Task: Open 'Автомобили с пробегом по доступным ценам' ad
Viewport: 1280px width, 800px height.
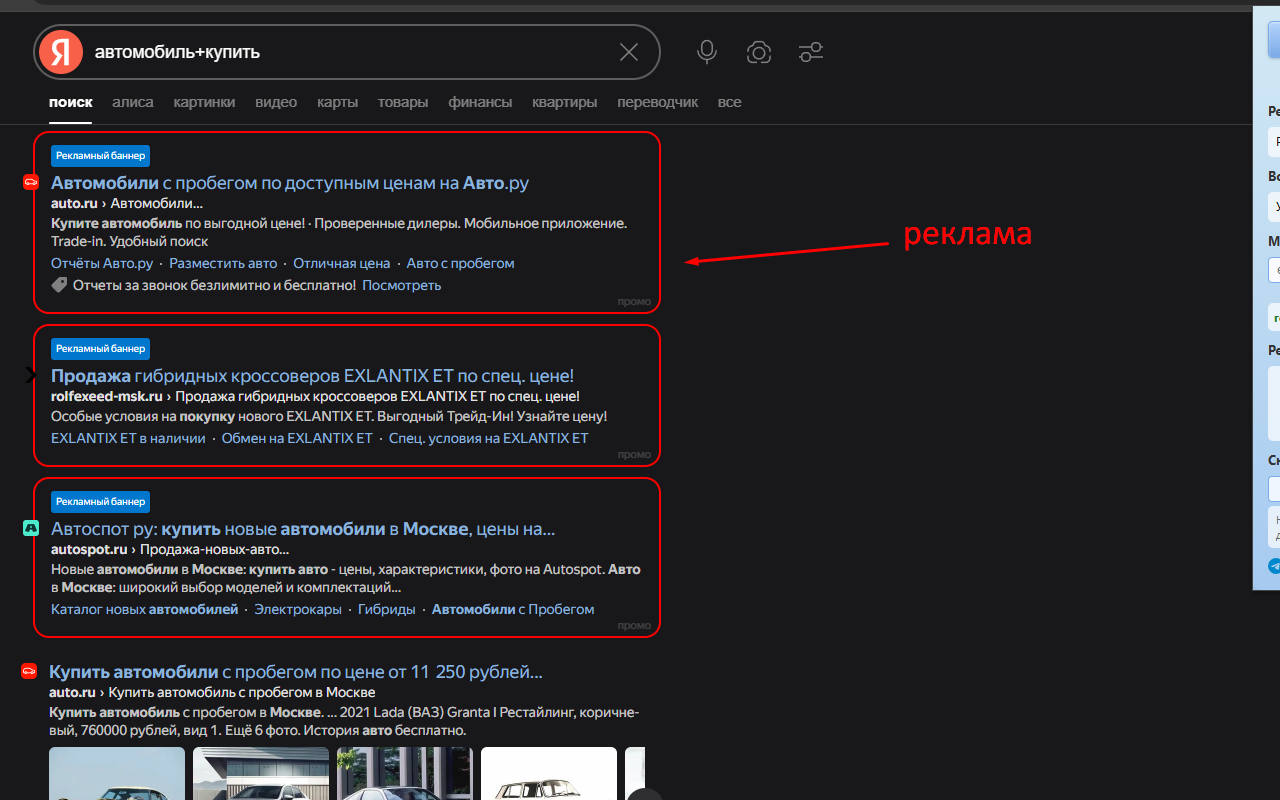Action: pos(290,183)
